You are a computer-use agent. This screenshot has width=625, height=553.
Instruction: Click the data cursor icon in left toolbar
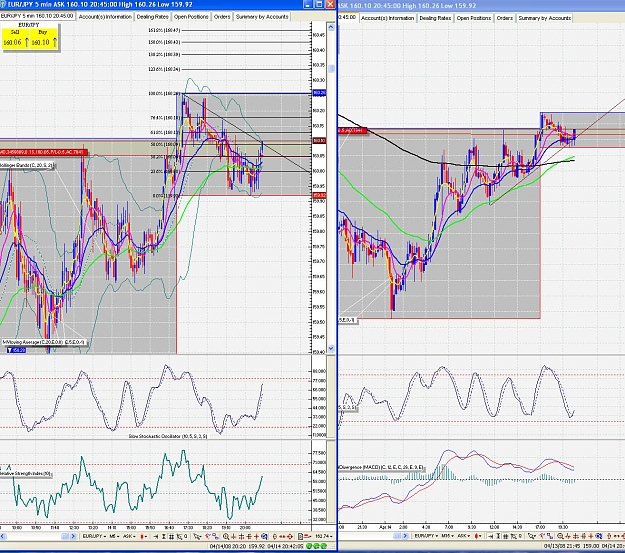tap(179, 536)
